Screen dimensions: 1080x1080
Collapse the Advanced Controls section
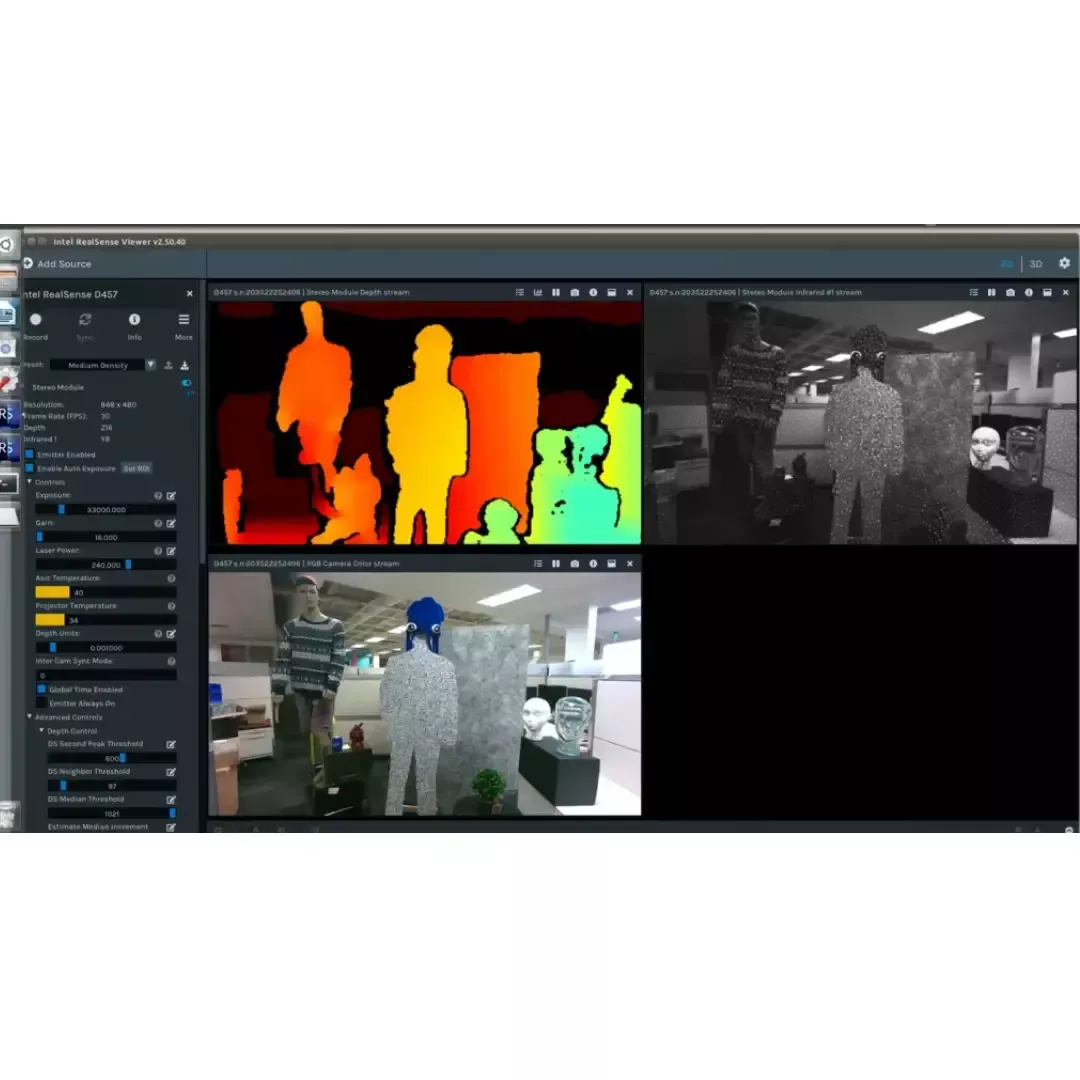[29, 717]
